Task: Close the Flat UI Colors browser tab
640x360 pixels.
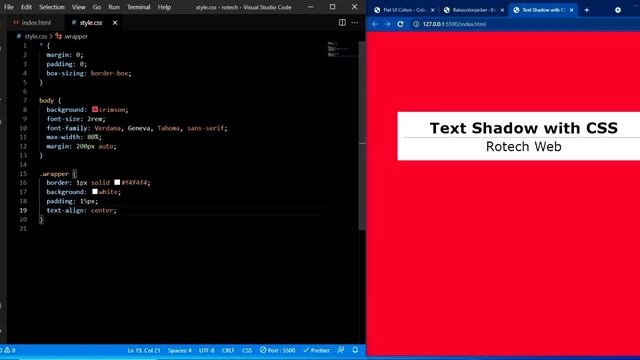Action: pos(433,10)
